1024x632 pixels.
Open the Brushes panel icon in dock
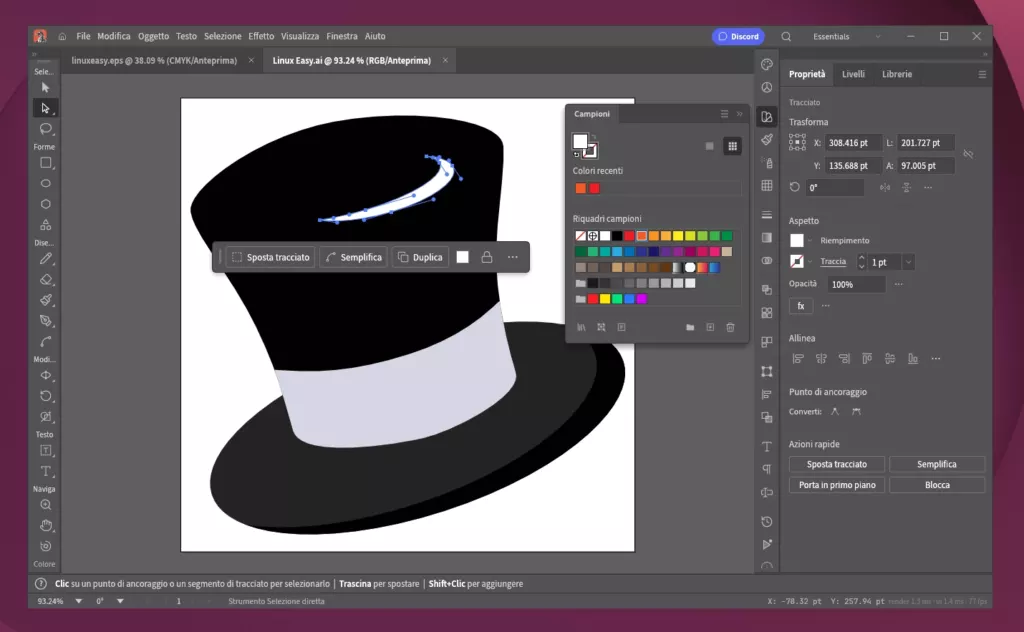tap(767, 140)
